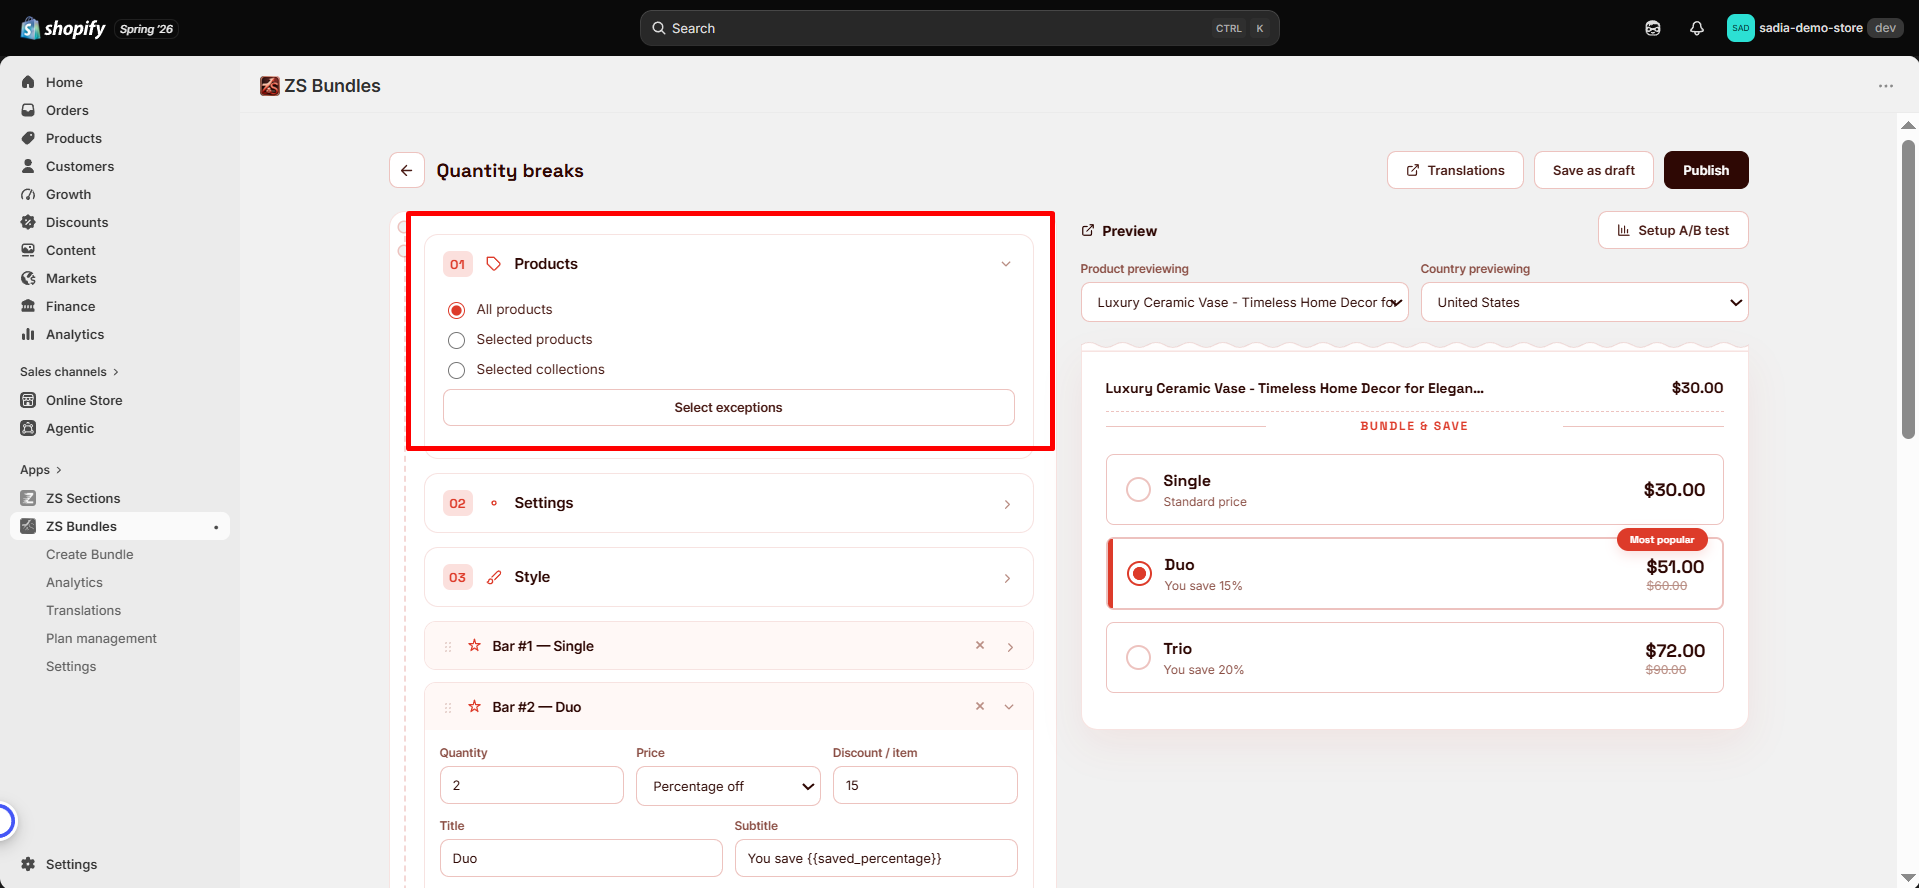Remove Bar #2 — Duo with the X
Image resolution: width=1919 pixels, height=888 pixels.
980,707
